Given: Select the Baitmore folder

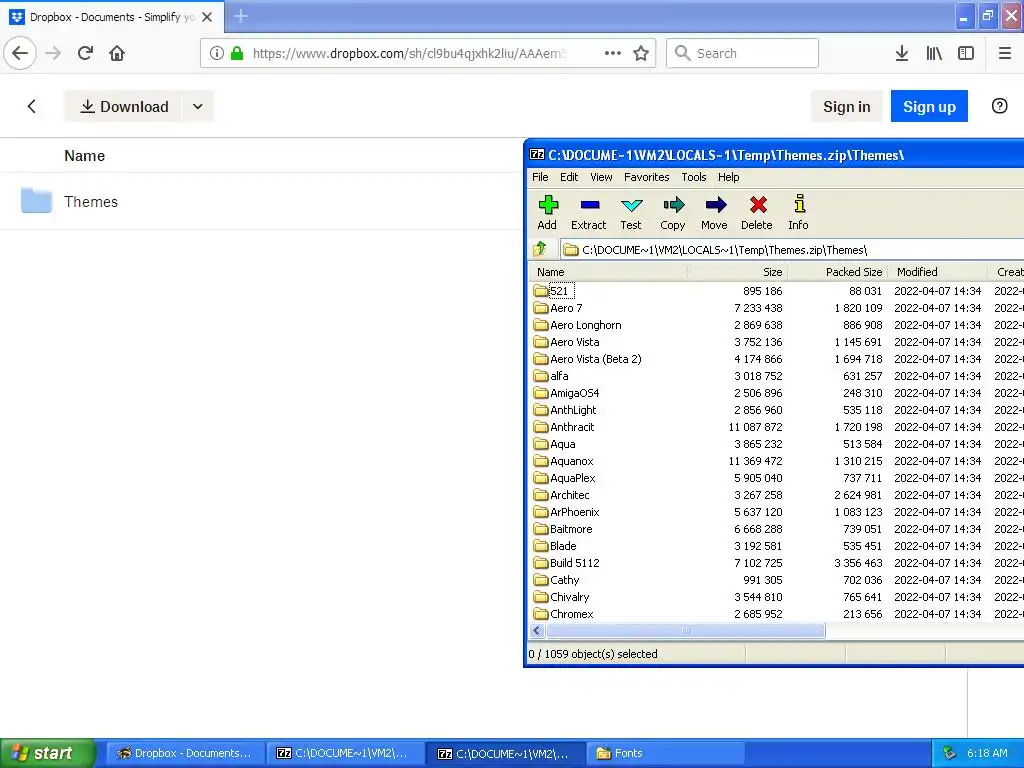Looking at the screenshot, I should point(571,528).
